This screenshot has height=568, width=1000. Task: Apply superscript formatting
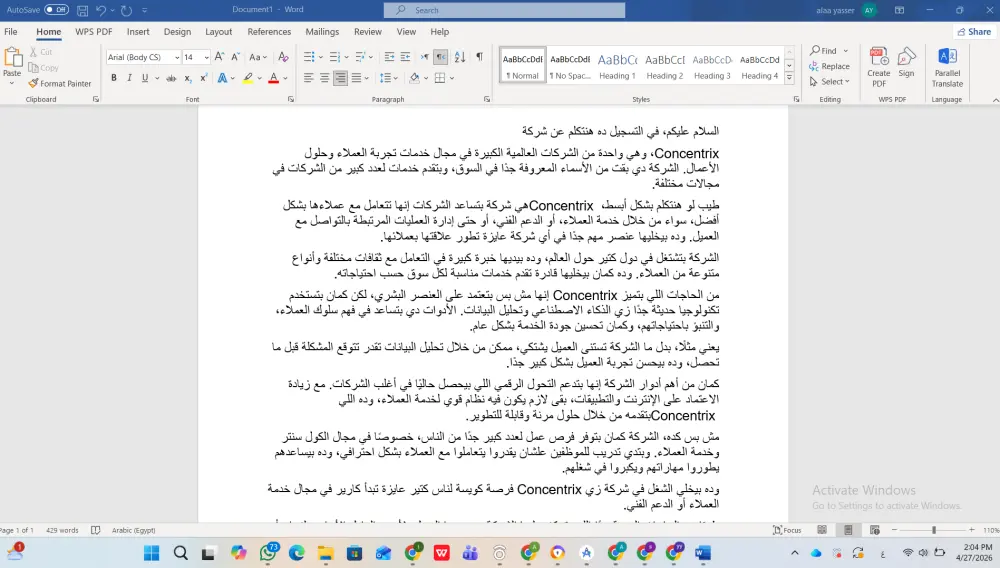coord(203,78)
